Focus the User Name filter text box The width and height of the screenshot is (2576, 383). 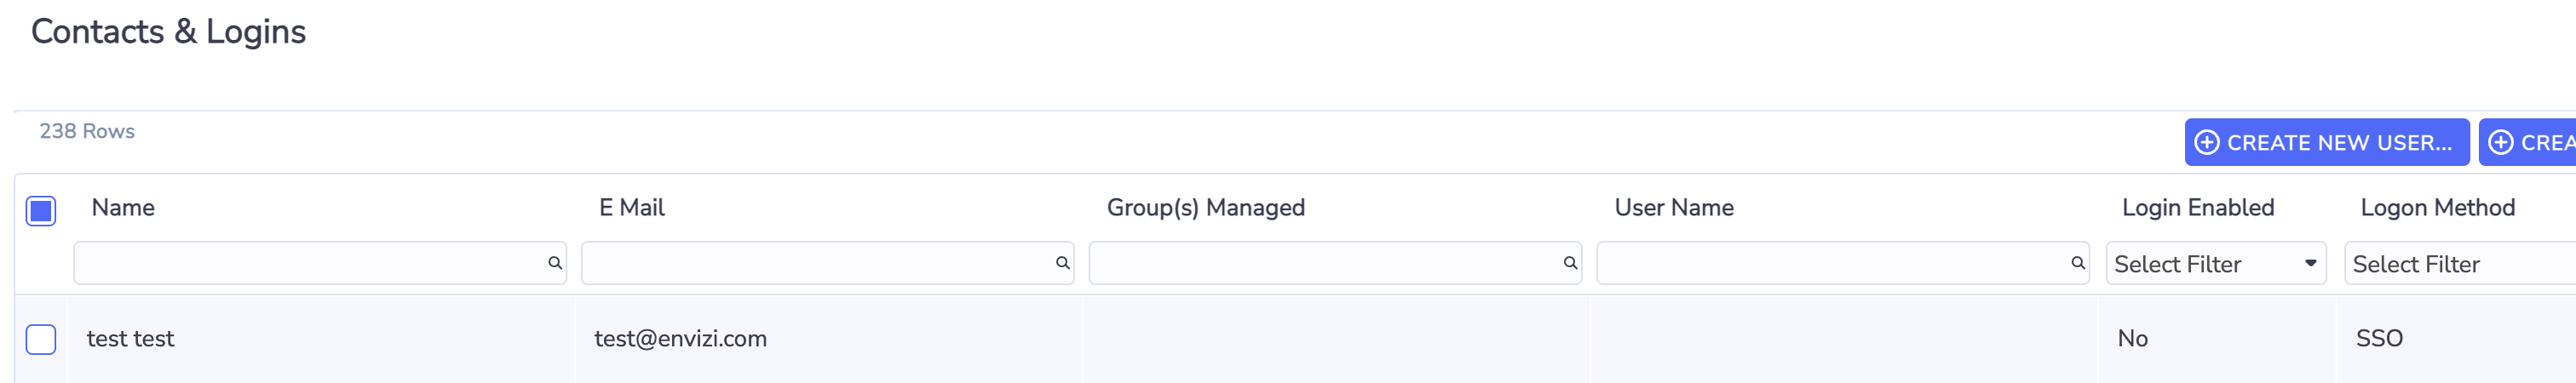tap(1843, 263)
